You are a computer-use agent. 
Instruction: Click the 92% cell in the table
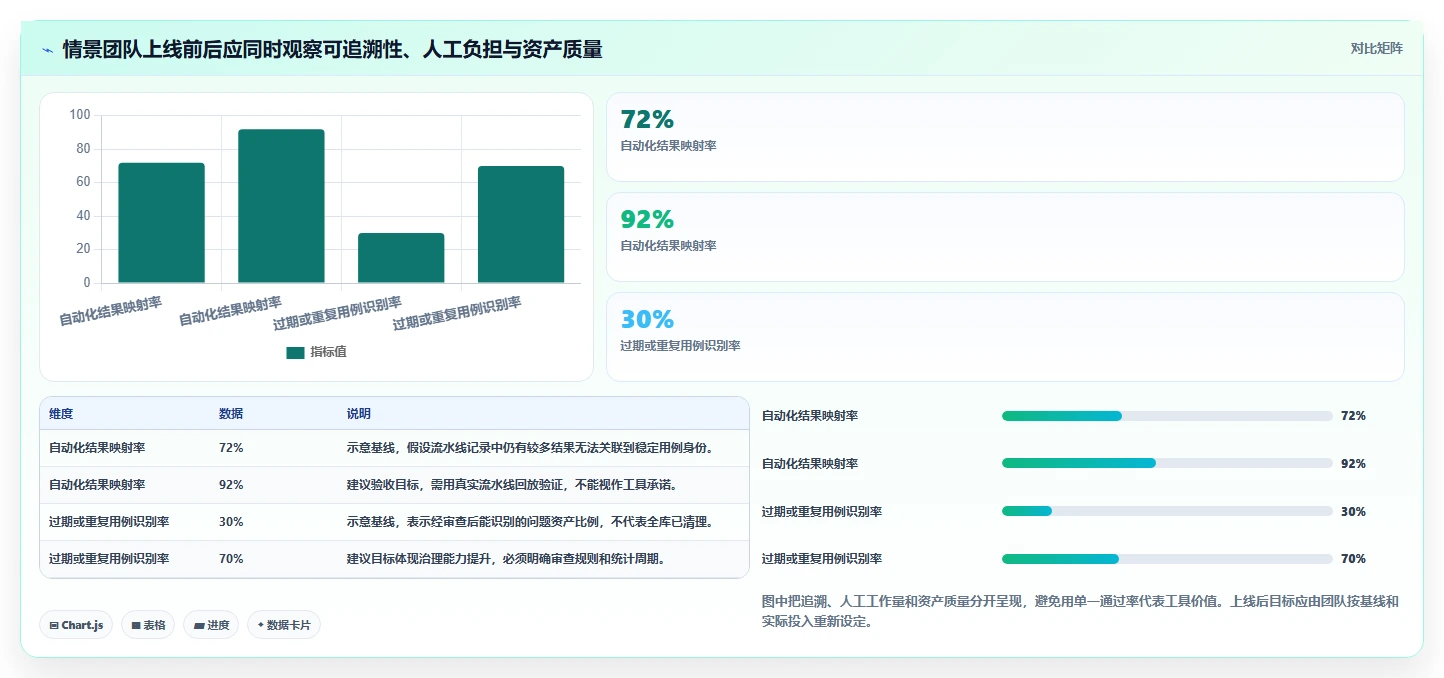pyautogui.click(x=231, y=485)
